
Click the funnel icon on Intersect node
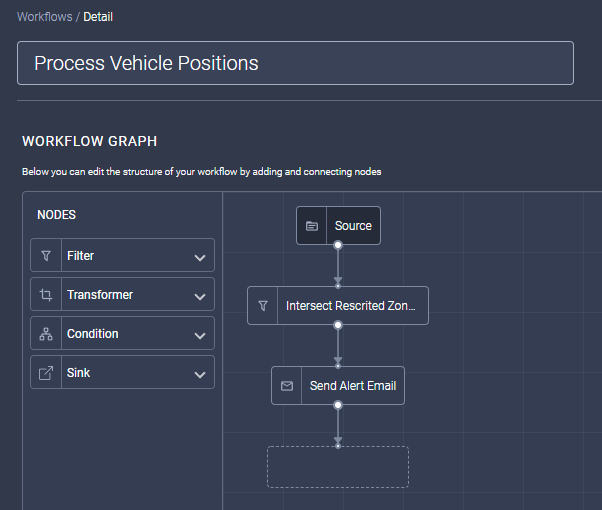pyautogui.click(x=263, y=306)
